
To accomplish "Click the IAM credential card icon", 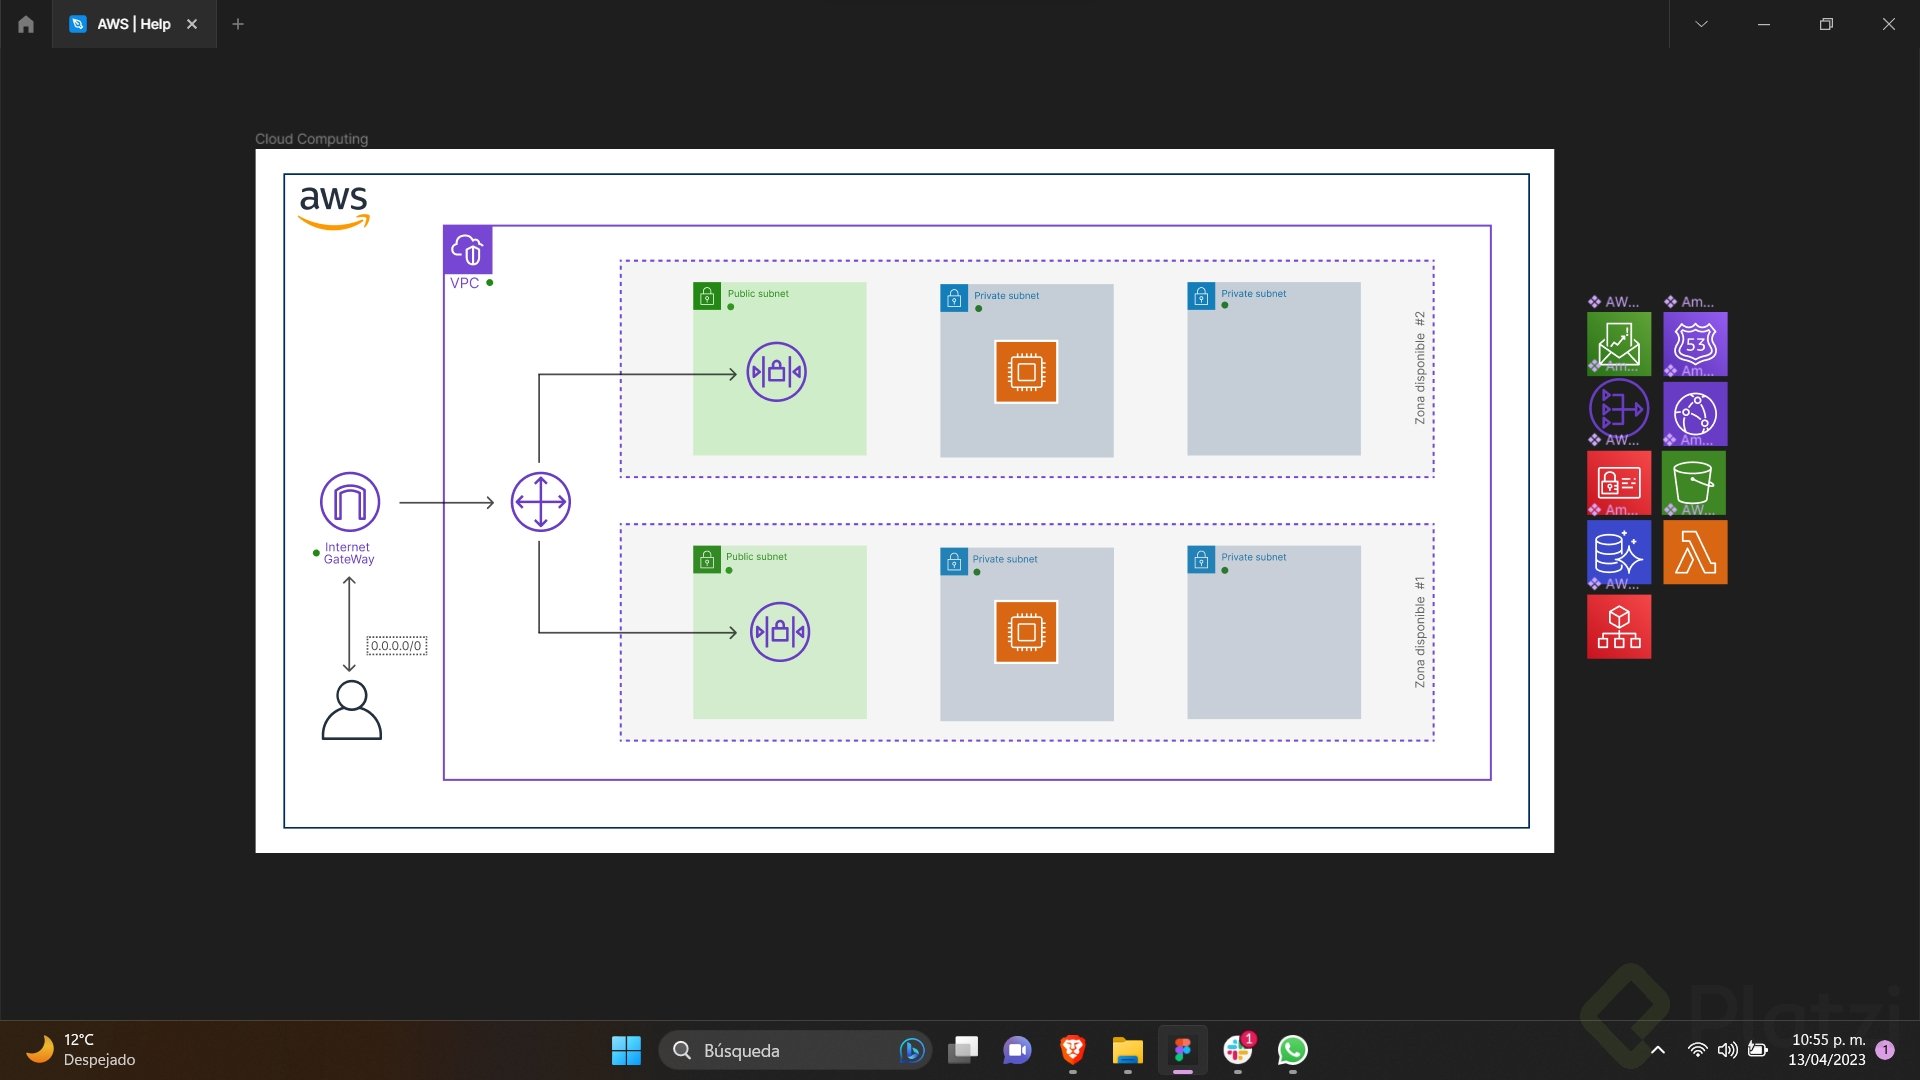I will point(1618,483).
